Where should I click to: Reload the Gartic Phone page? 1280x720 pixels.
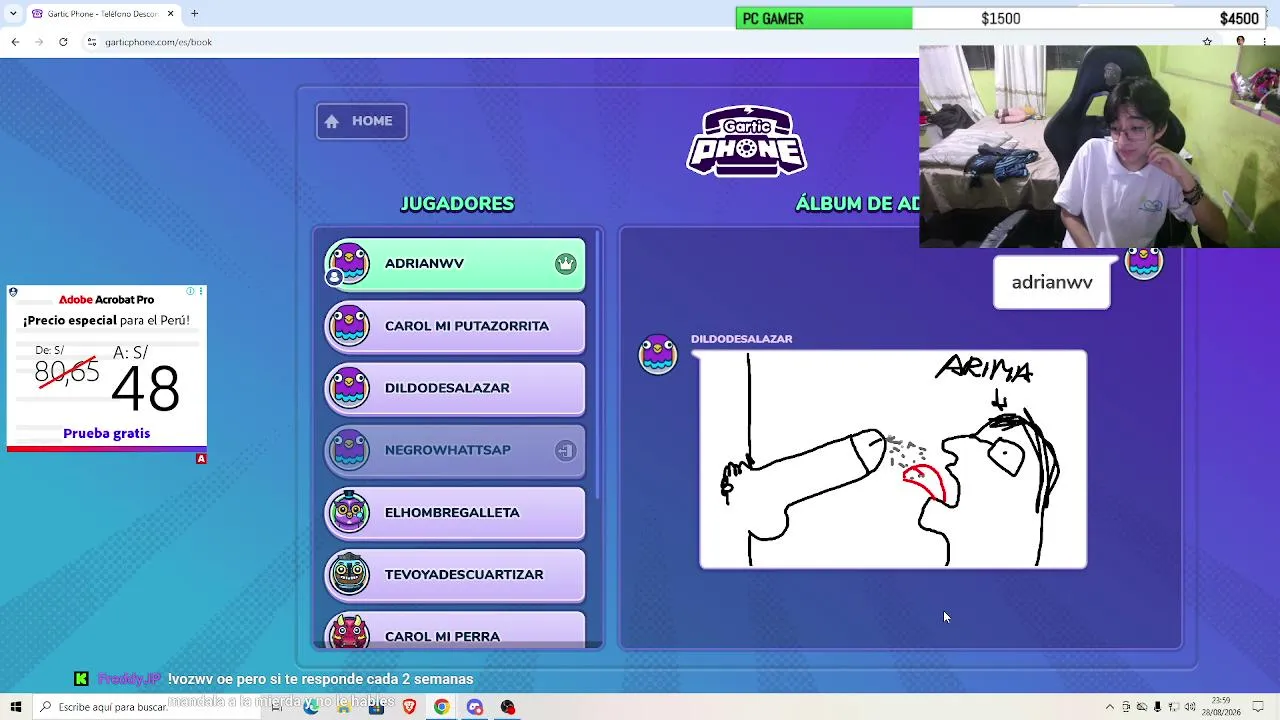click(63, 42)
